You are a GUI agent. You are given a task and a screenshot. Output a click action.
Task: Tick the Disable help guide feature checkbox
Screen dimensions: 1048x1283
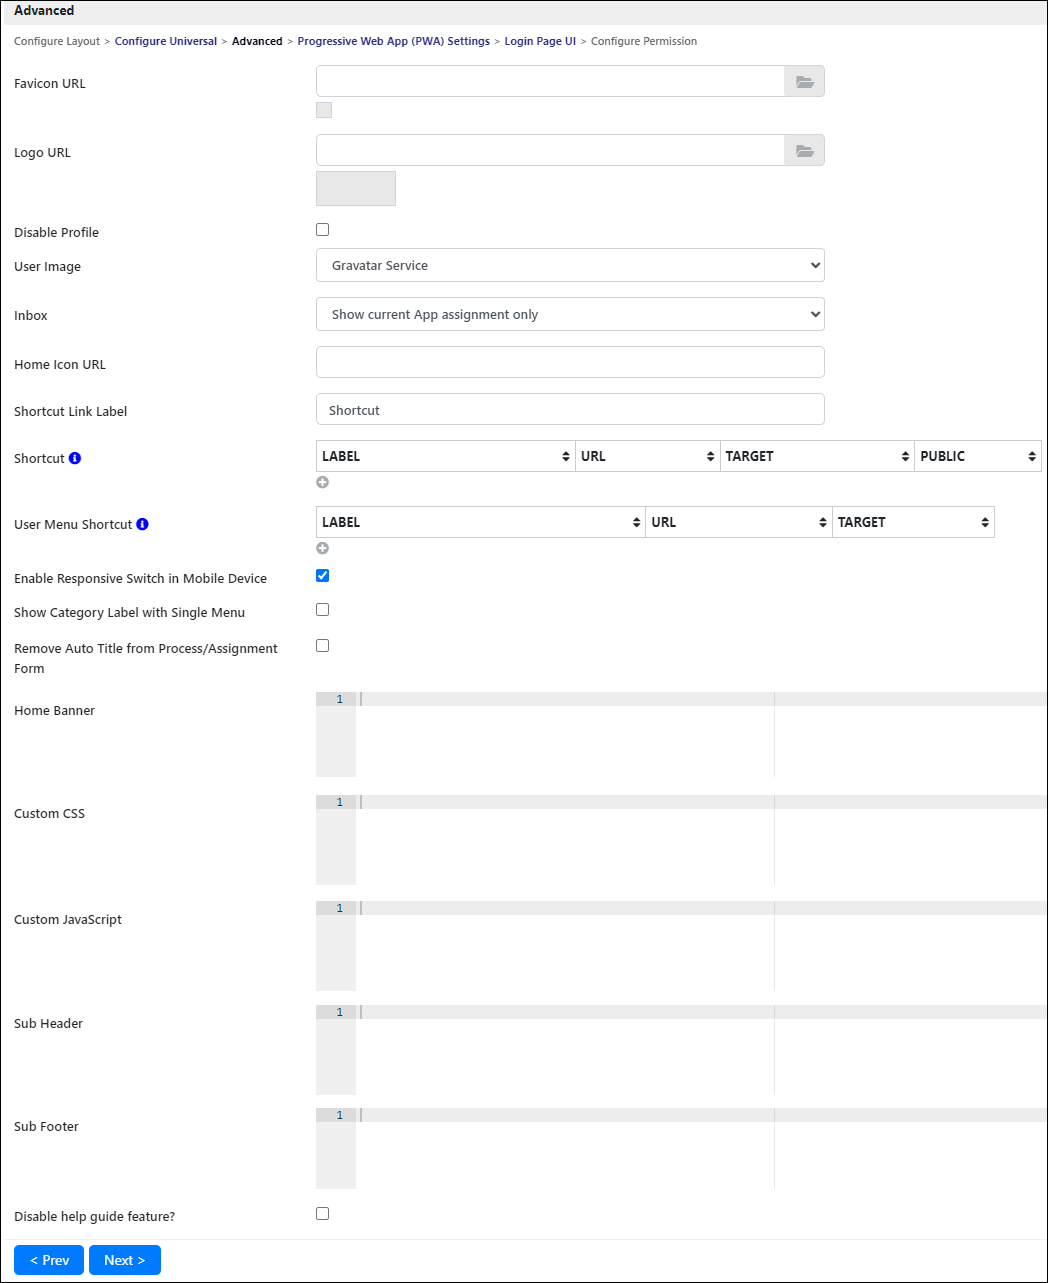click(322, 1214)
